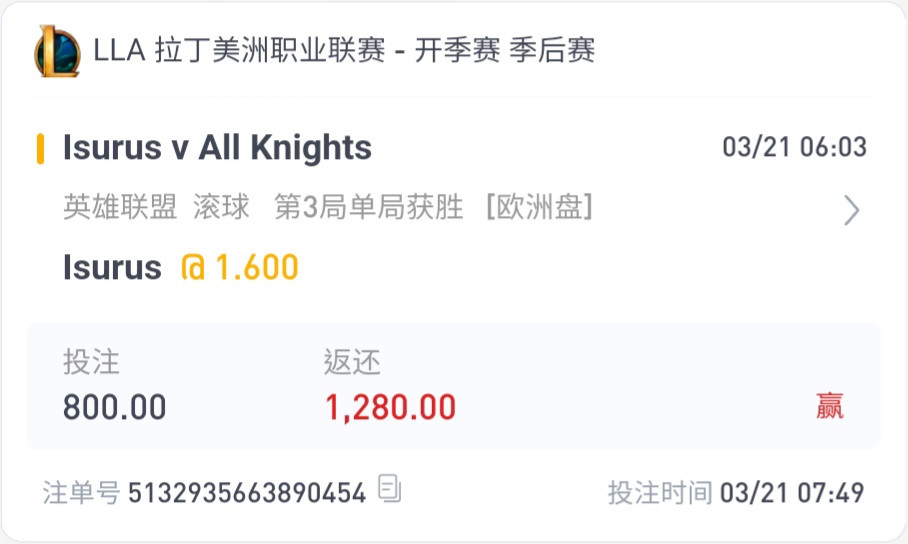Screen dimensions: 908x544
Task: Click the 第3局单局获胜 market description
Action: (369, 207)
